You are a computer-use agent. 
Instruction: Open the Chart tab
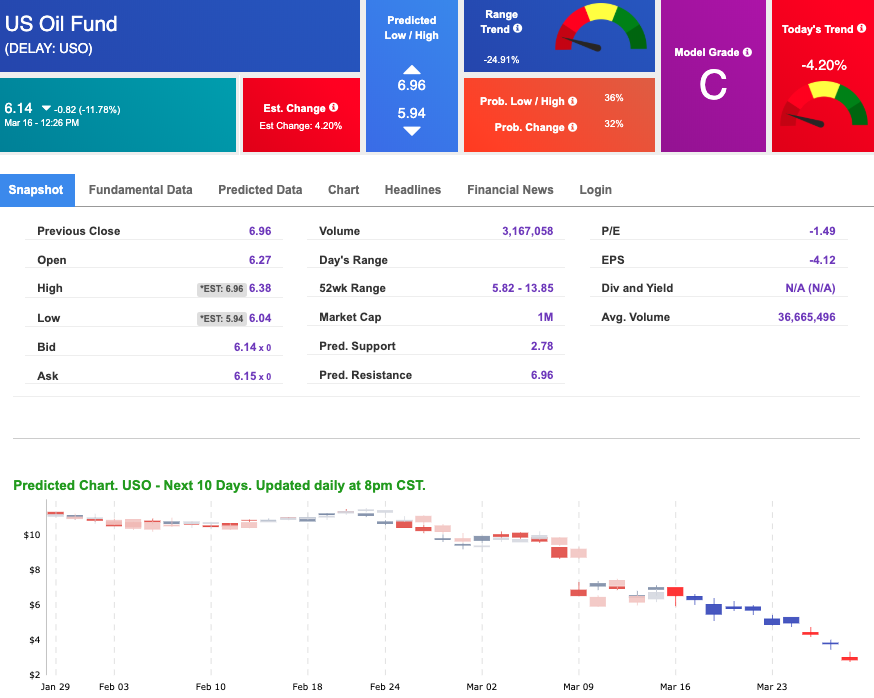pyautogui.click(x=343, y=190)
